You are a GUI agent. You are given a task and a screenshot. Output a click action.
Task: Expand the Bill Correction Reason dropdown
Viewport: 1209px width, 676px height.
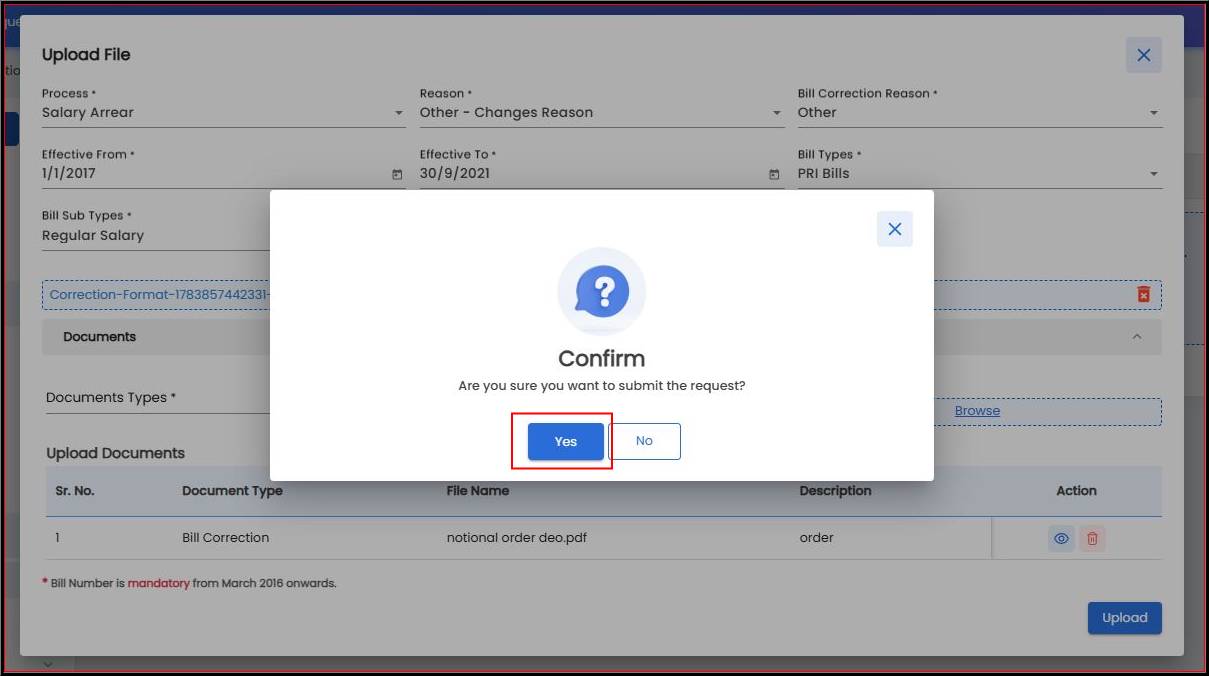(980, 113)
